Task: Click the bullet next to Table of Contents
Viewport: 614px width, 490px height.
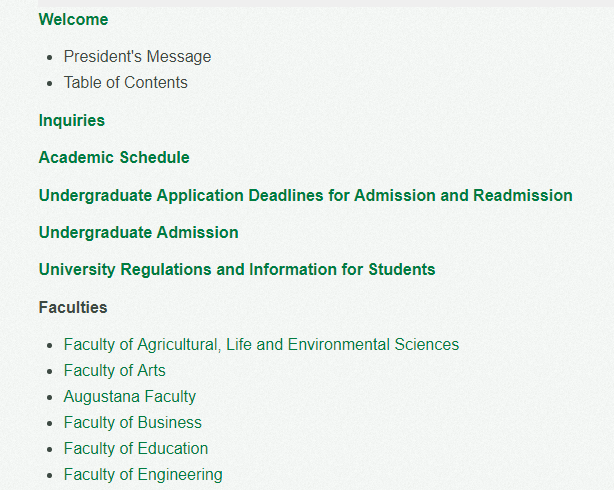Action: [49, 84]
